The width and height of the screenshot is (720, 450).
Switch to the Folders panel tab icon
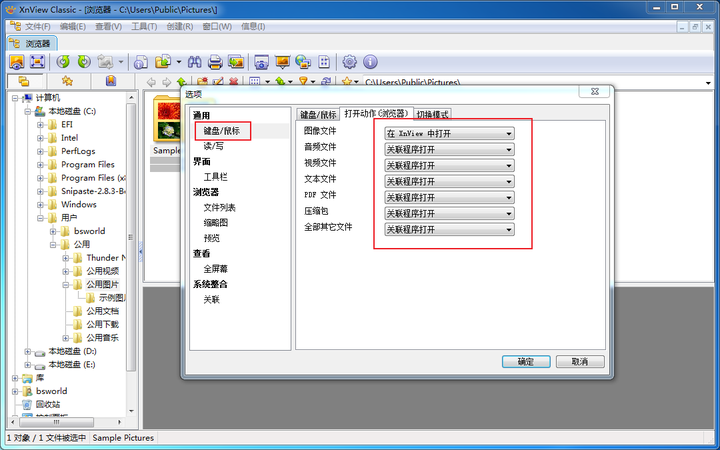click(24, 81)
